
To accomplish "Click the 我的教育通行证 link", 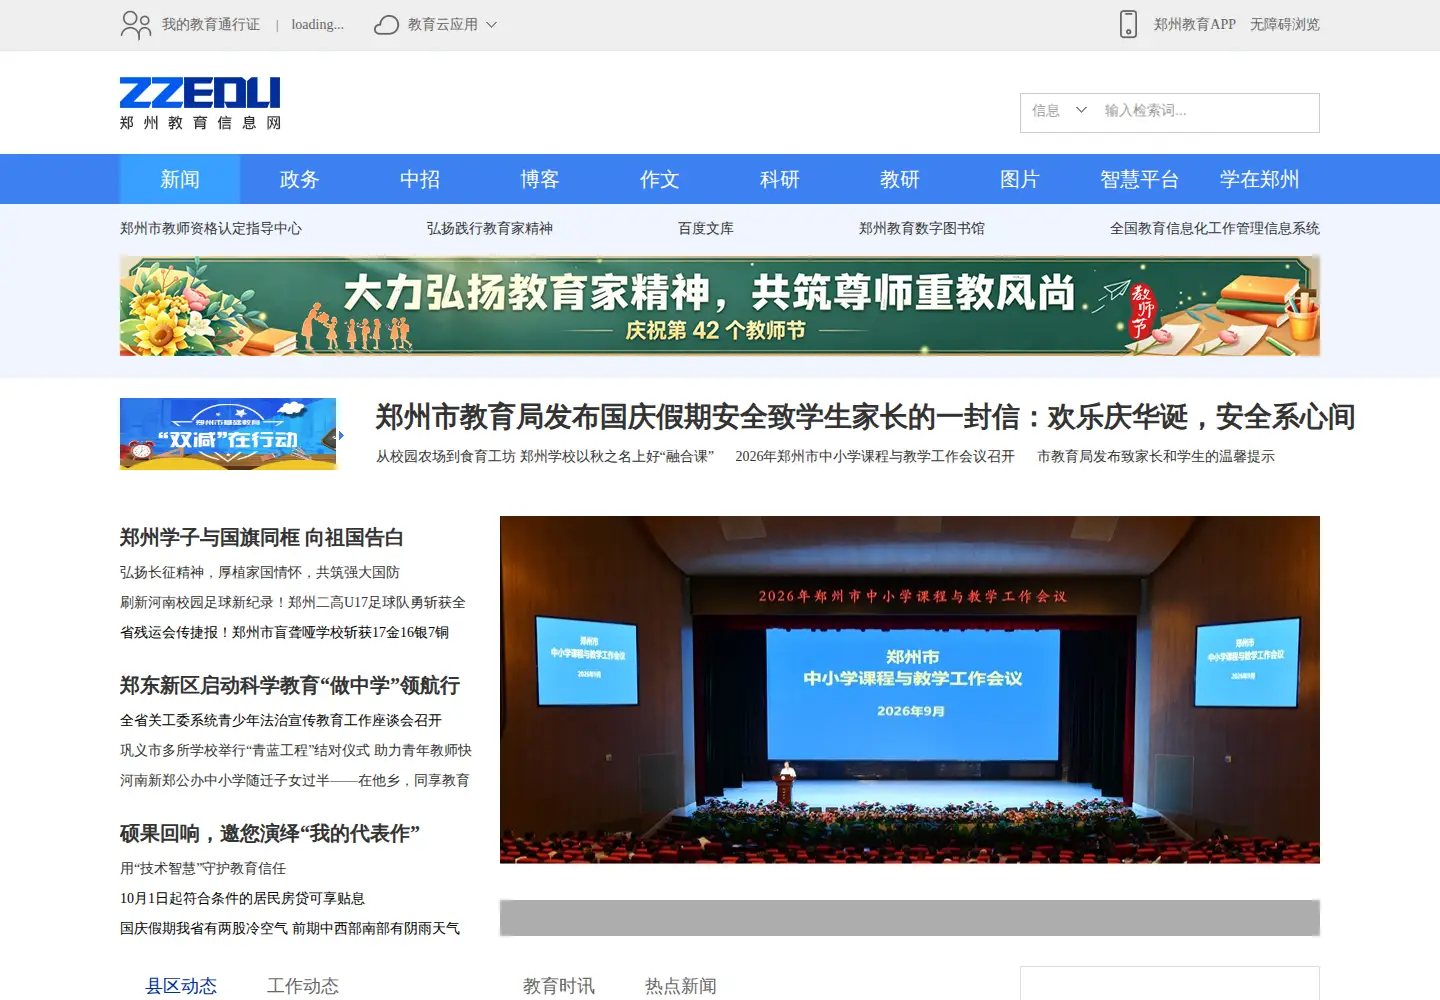I will (x=211, y=25).
